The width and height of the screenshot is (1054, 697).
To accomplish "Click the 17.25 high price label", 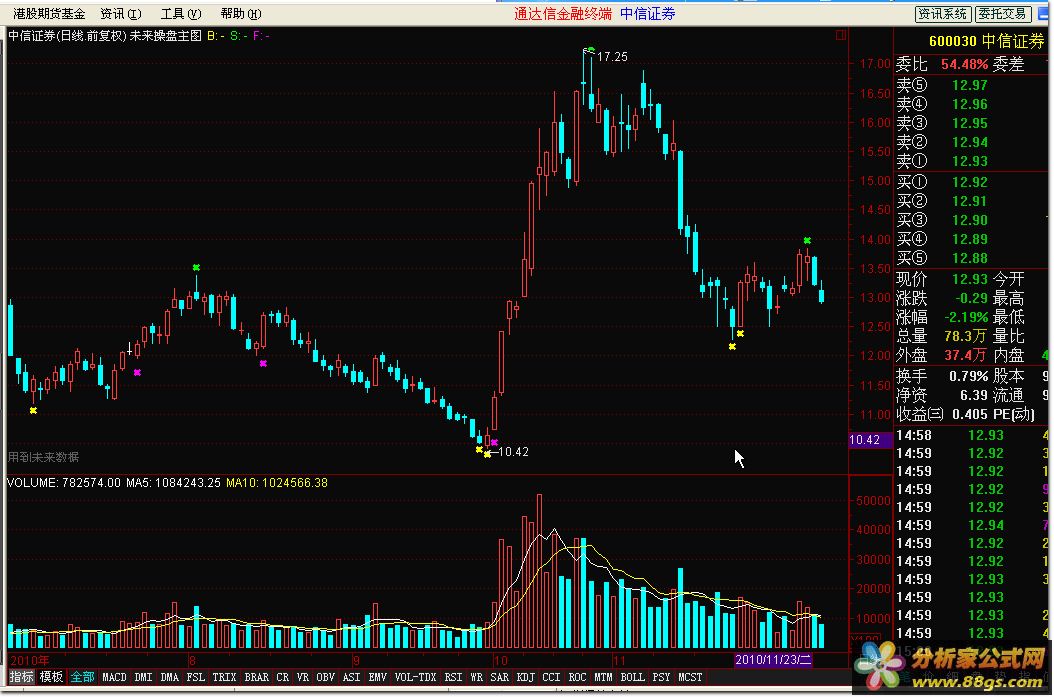I will (612, 57).
